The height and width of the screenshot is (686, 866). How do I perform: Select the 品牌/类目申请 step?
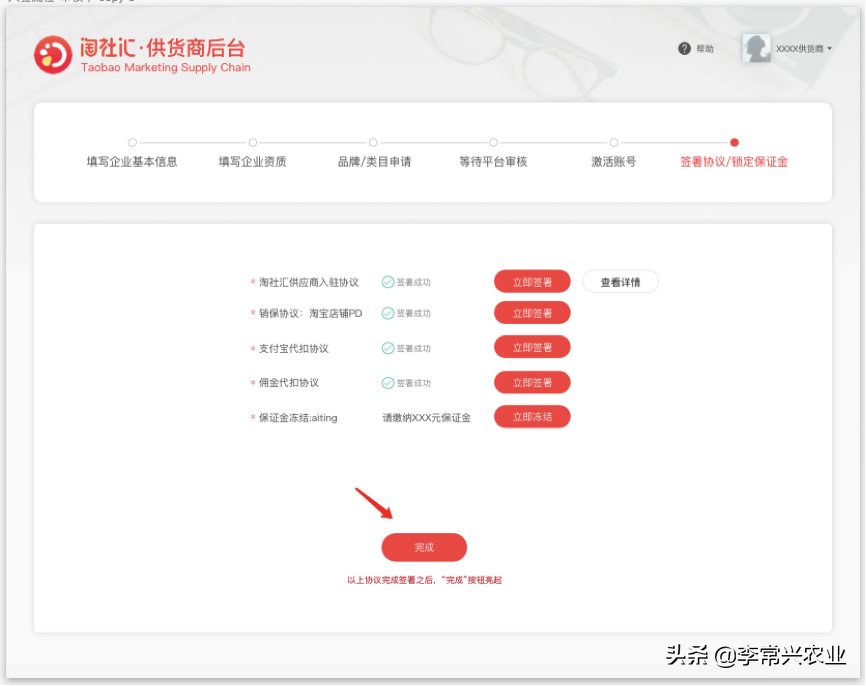374,161
